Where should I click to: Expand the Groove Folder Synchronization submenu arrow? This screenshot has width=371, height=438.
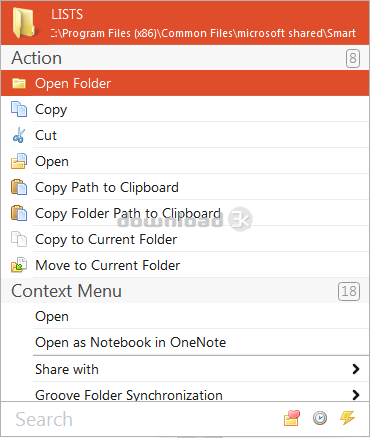point(356,395)
